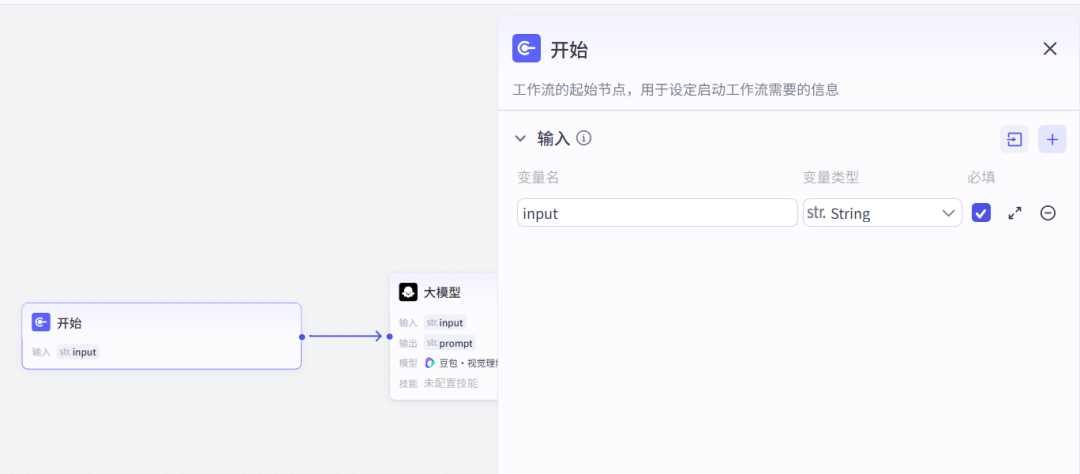Click the str.input tag in the 开始 node
Image resolution: width=1080 pixels, height=474 pixels.
pos(78,352)
